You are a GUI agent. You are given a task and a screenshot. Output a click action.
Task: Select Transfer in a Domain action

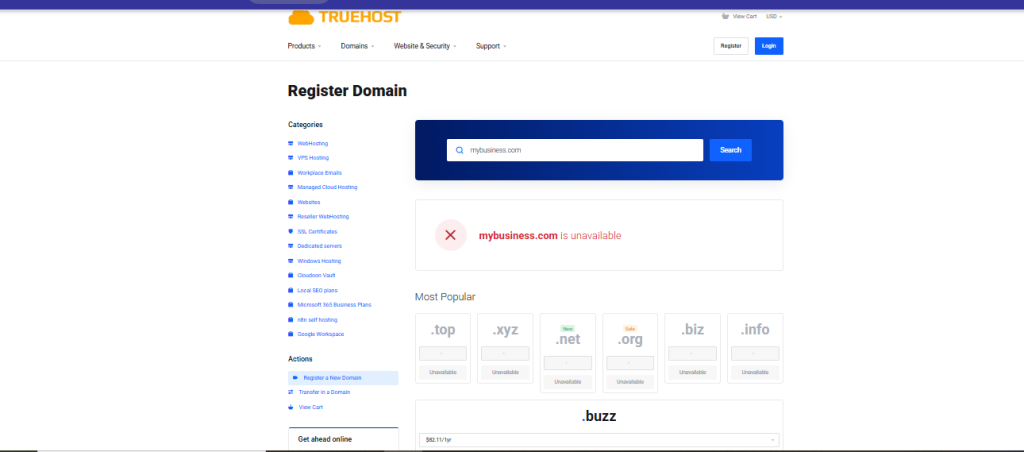pos(324,393)
